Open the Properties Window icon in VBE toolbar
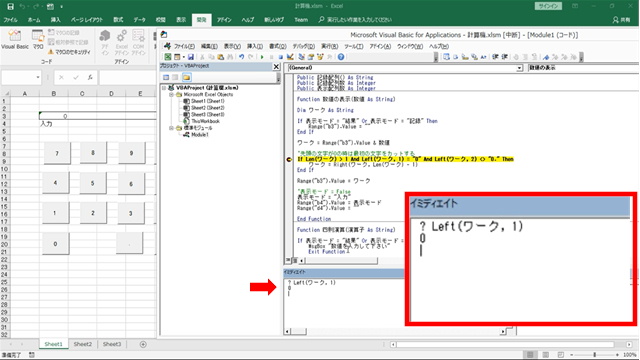 tap(311, 57)
